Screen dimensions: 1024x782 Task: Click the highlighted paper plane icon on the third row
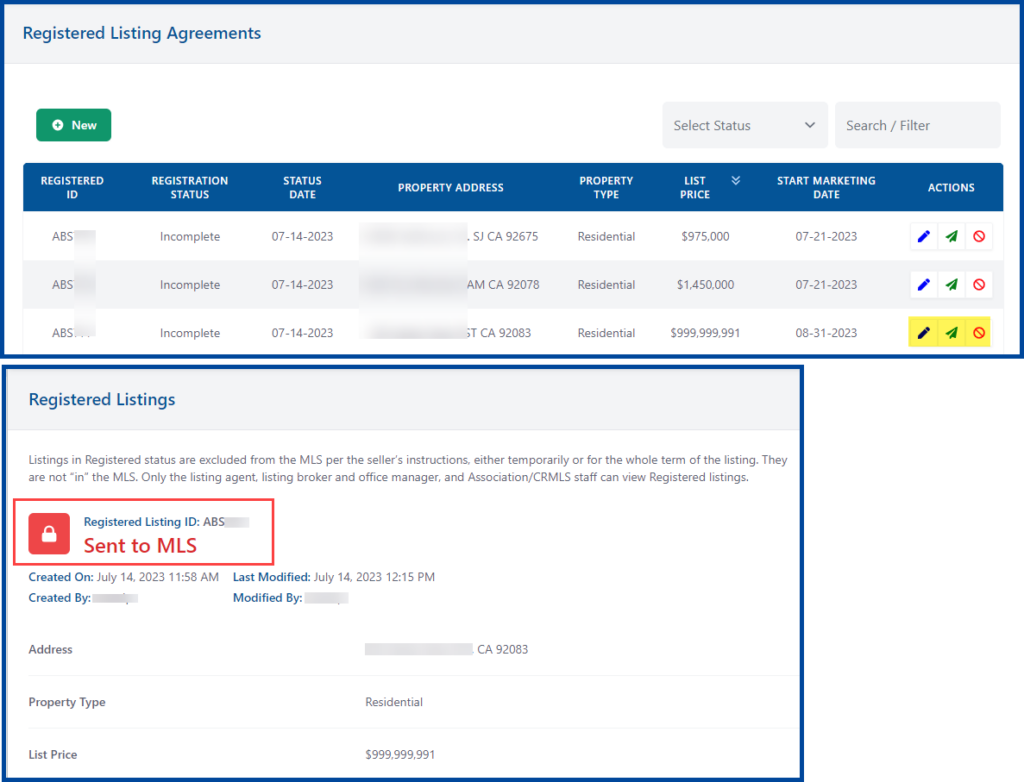(x=951, y=331)
